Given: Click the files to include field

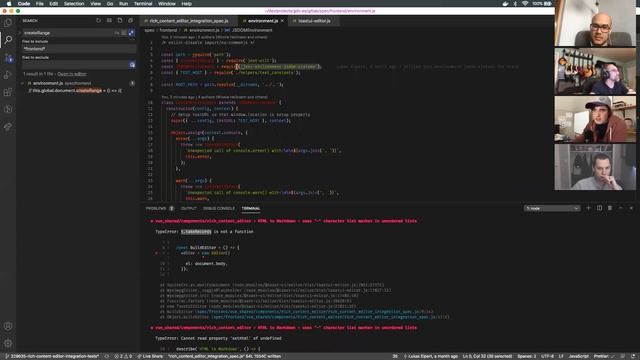Looking at the screenshot, I should 79,49.
